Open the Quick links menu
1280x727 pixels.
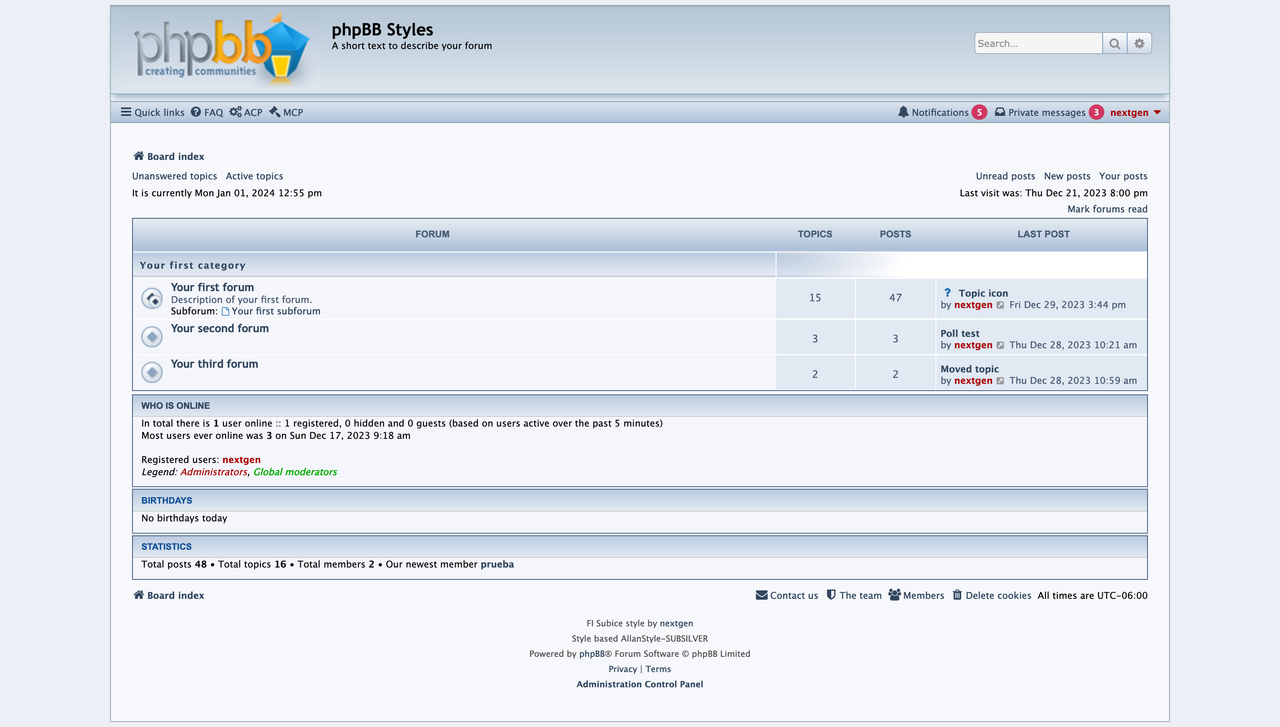coord(151,112)
